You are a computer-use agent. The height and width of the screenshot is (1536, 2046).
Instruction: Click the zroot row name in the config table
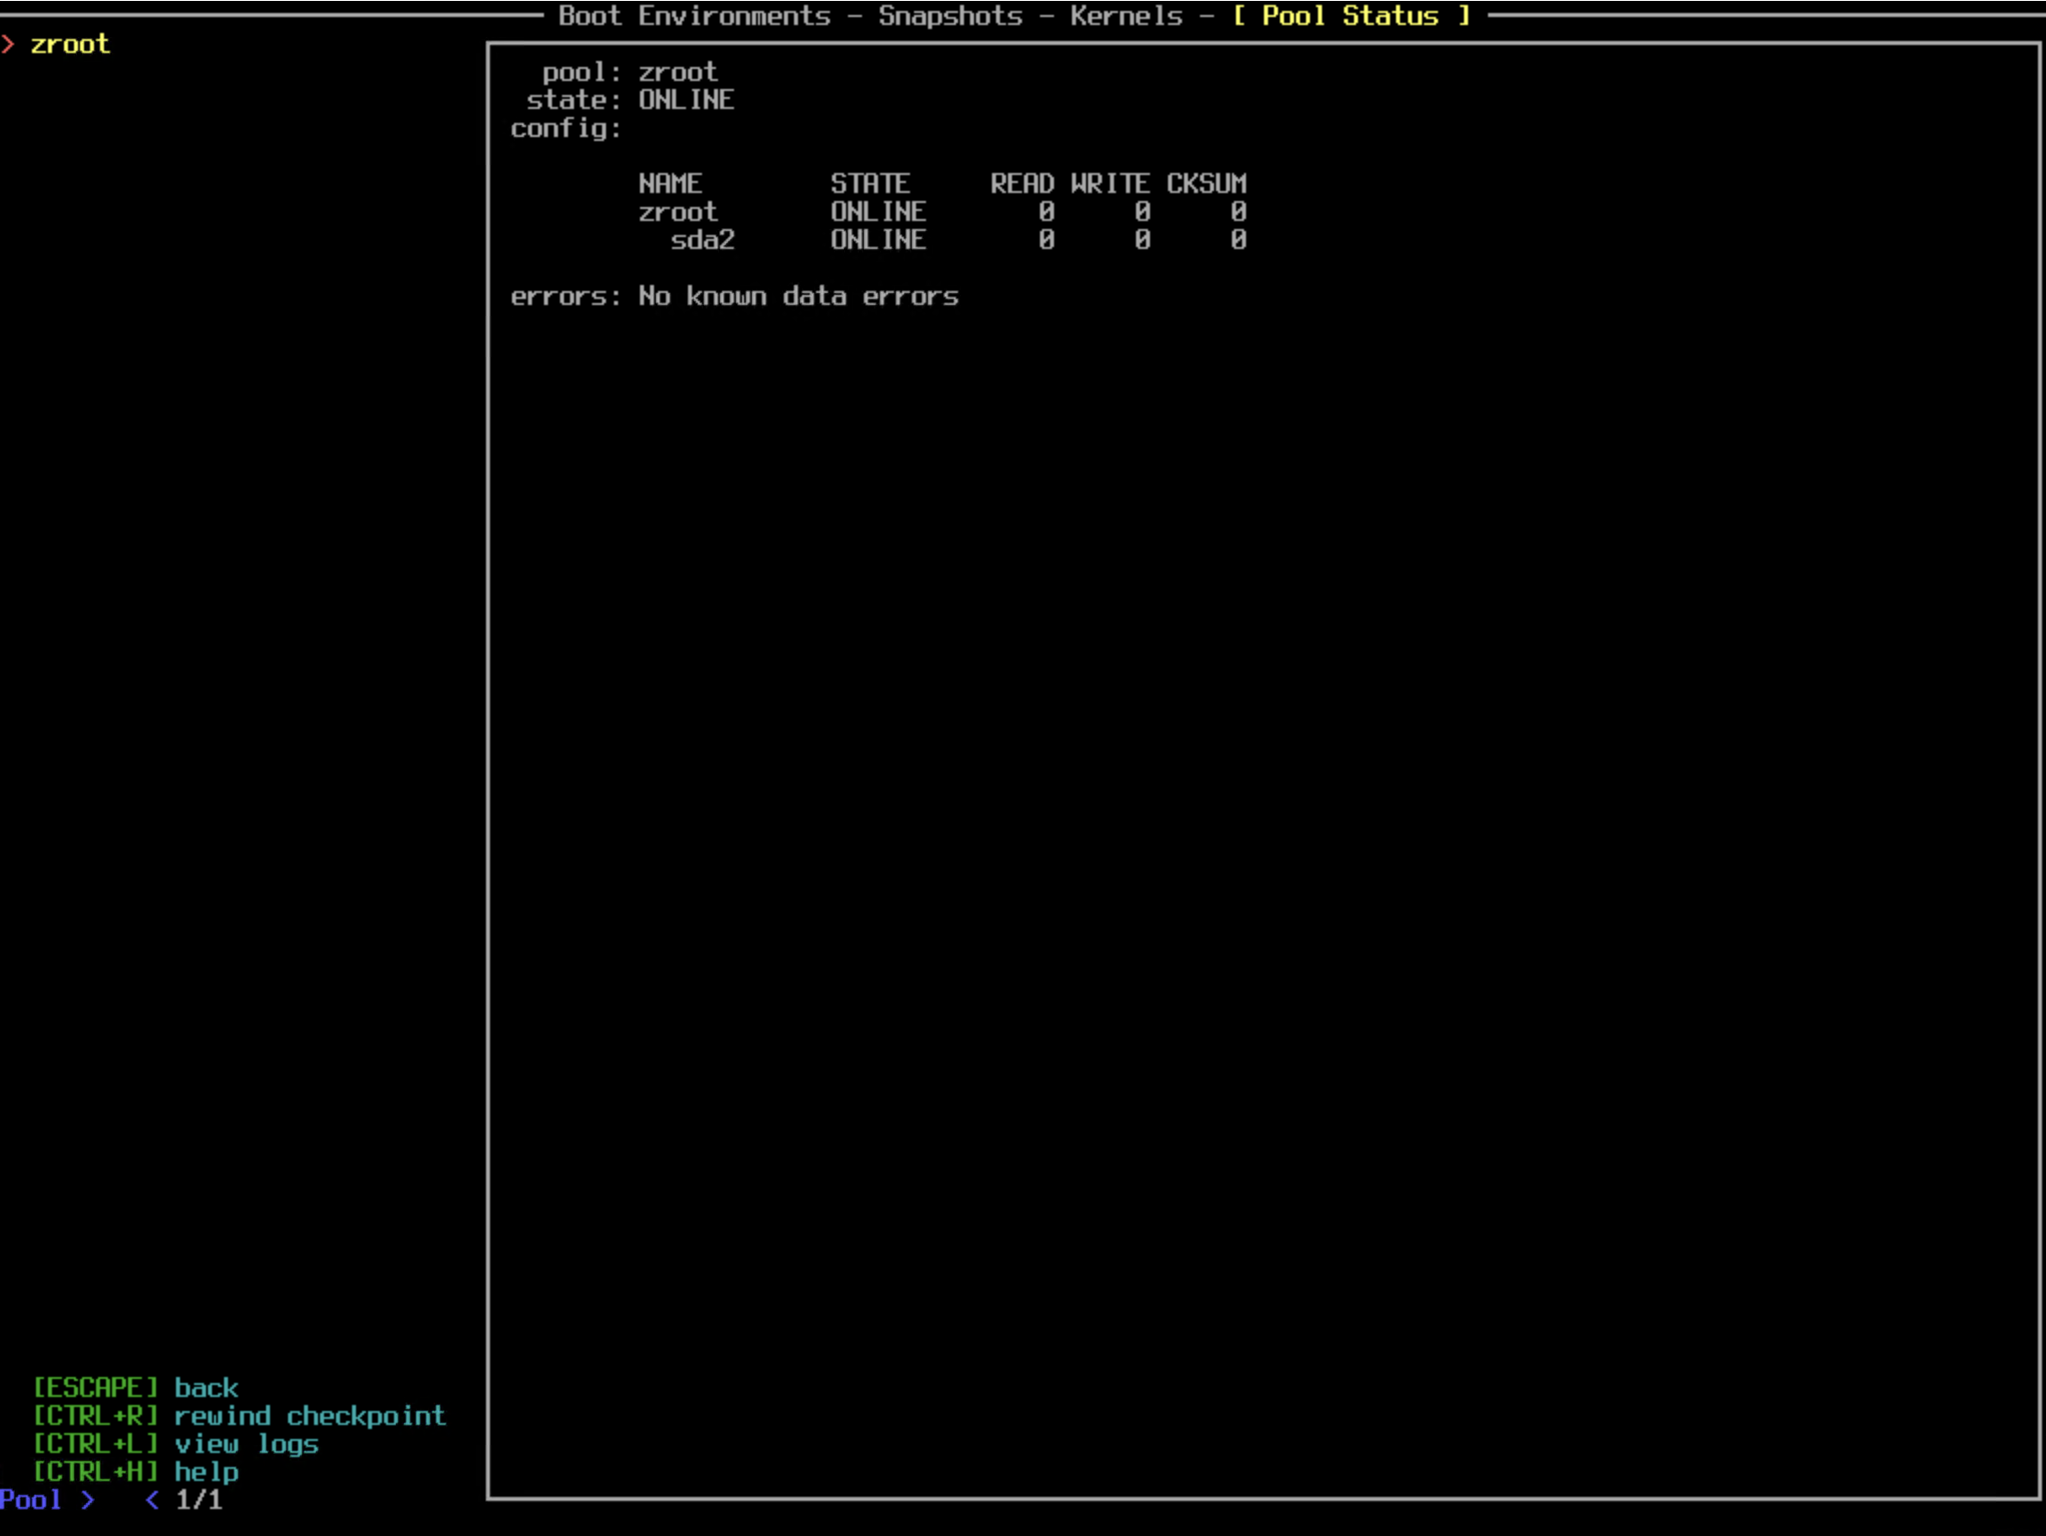coord(678,212)
